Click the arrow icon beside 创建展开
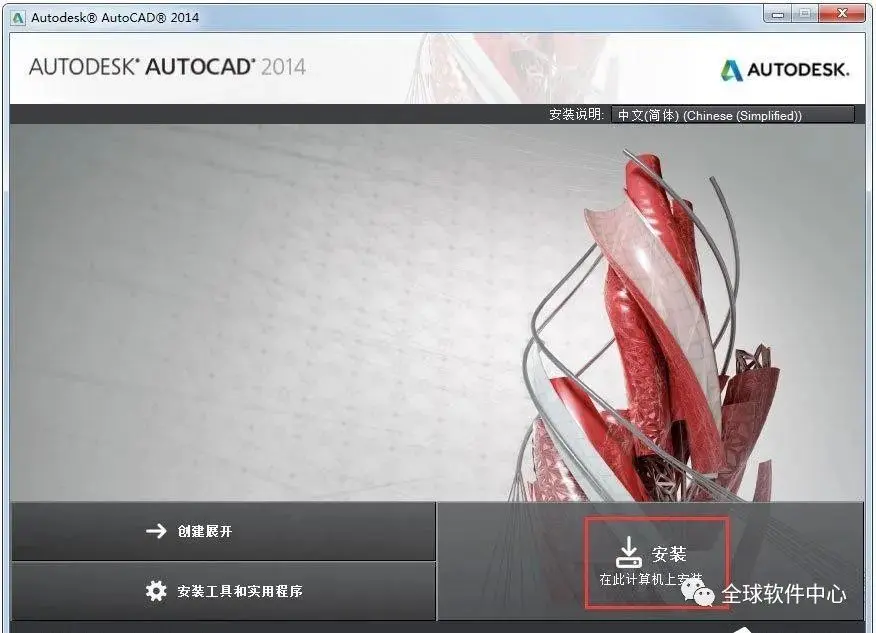 tap(156, 531)
